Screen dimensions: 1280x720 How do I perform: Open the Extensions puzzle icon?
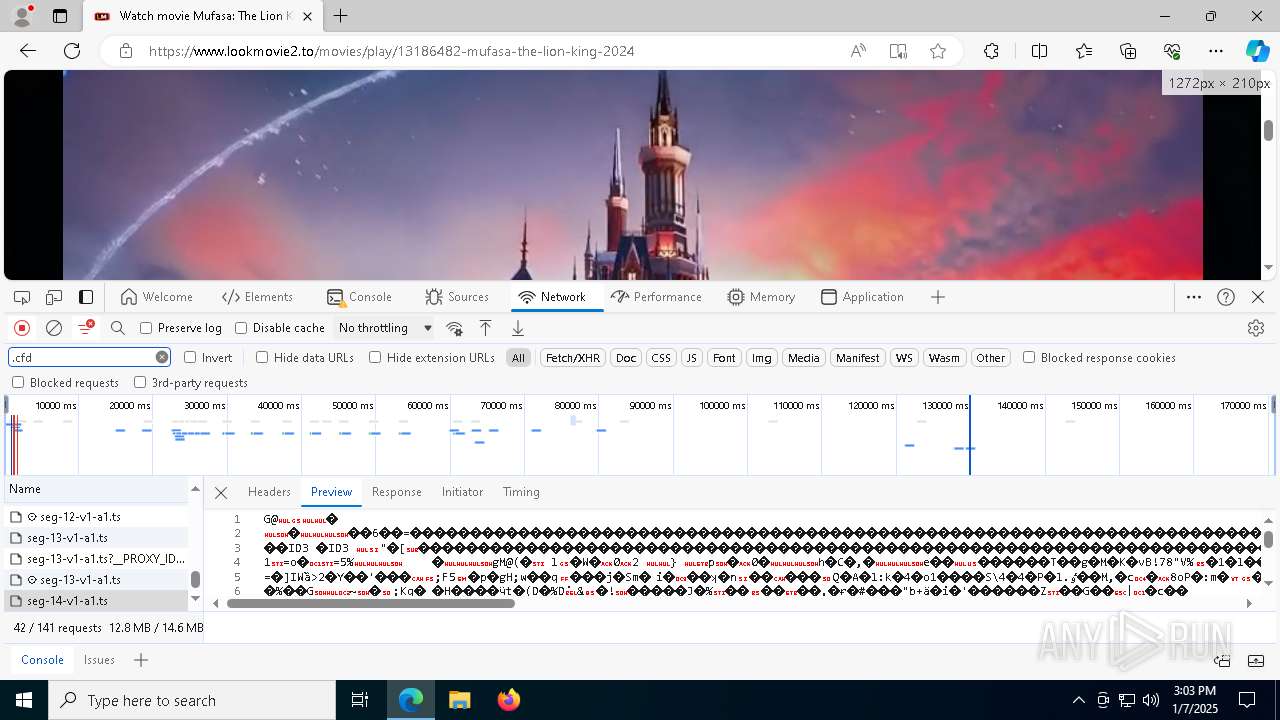(x=991, y=51)
